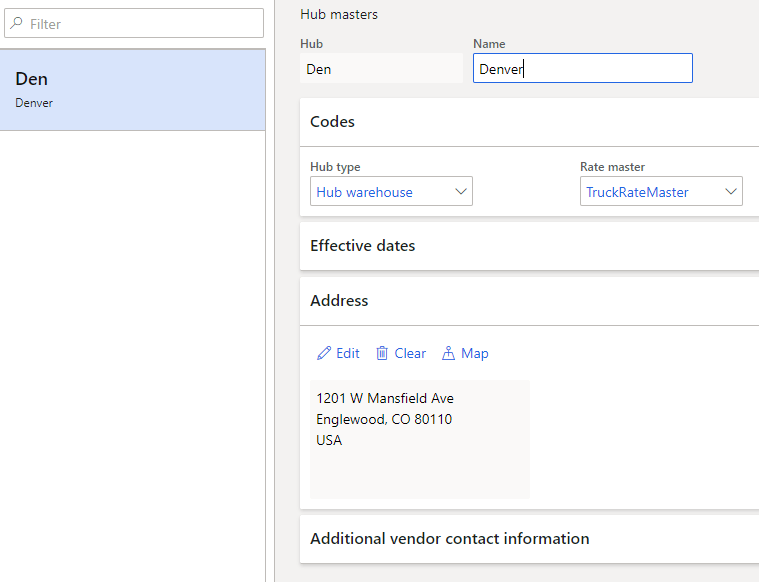The height and width of the screenshot is (582, 759).
Task: Click into the Filter search box
Action: 134,23
